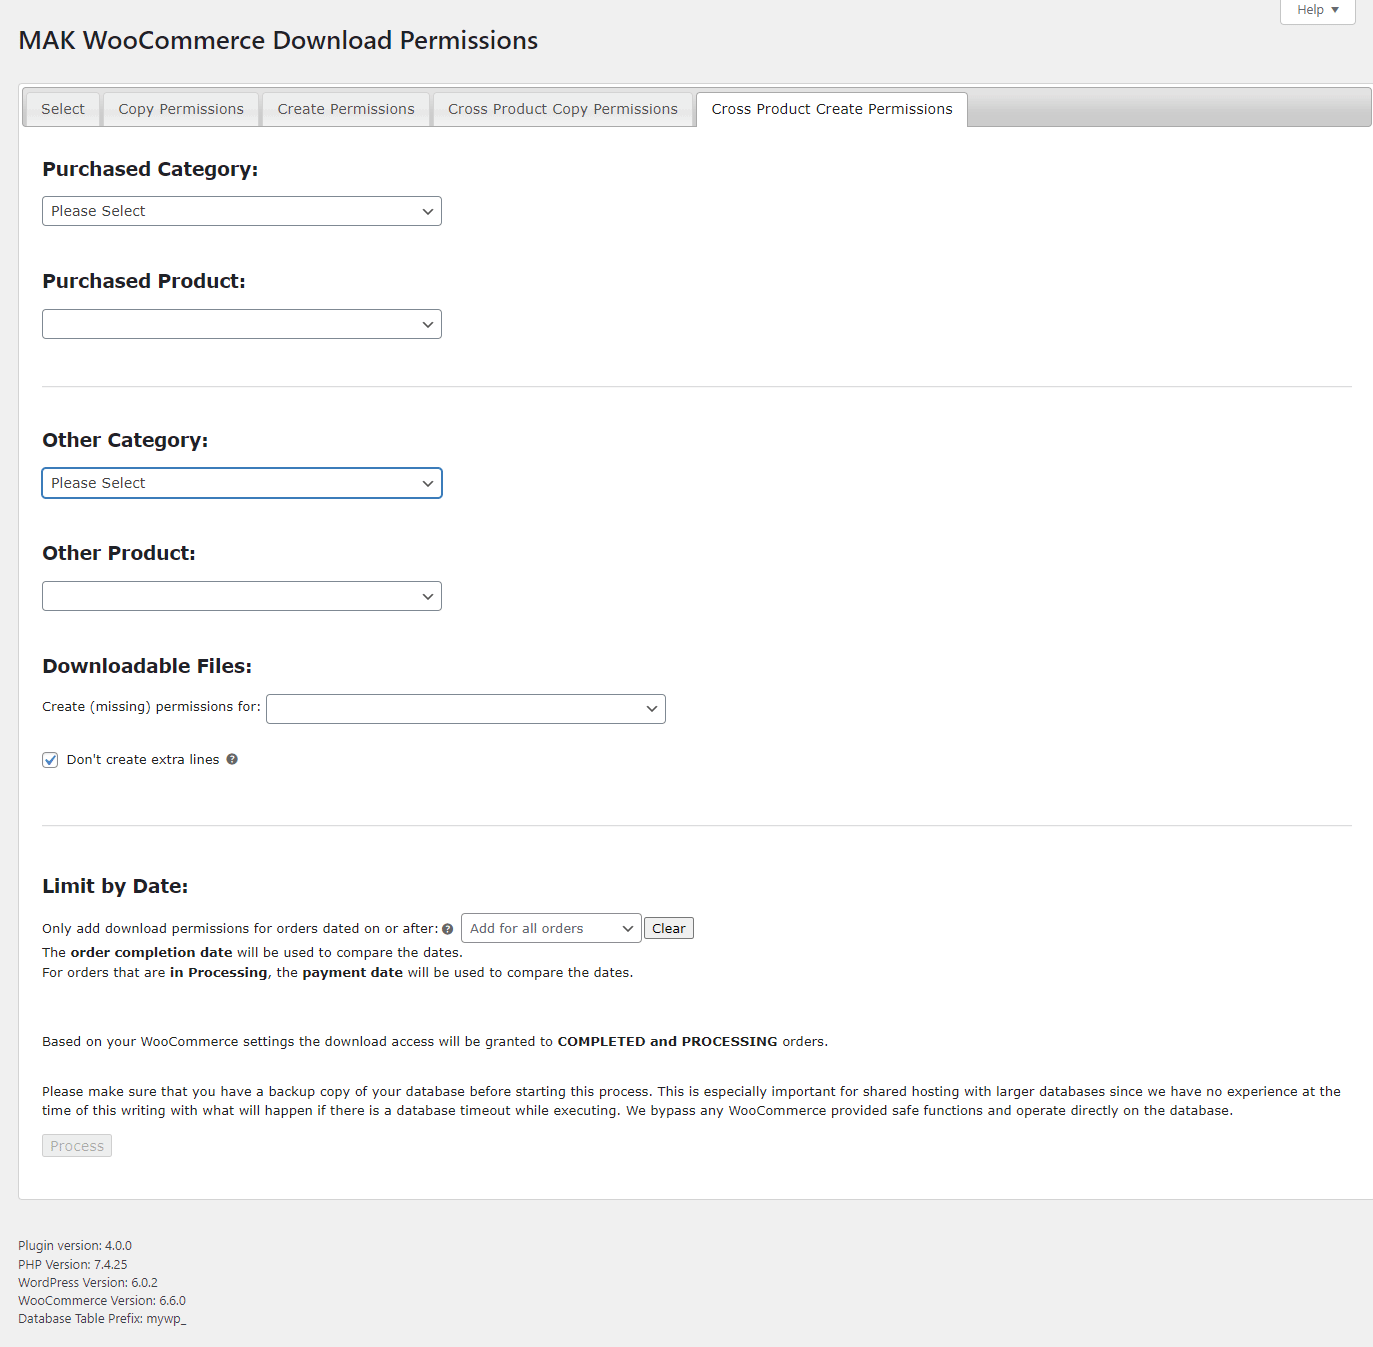Viewport: 1373px width, 1347px height.
Task: Open the Other Product dropdown
Action: pos(241,596)
